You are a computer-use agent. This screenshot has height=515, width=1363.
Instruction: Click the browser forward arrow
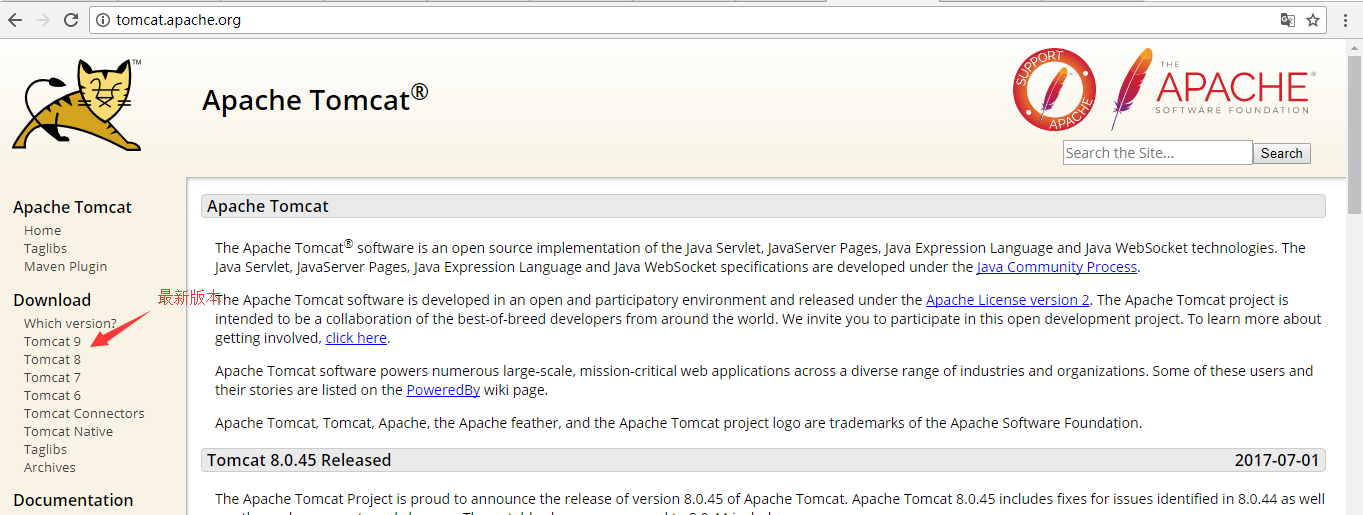click(43, 20)
